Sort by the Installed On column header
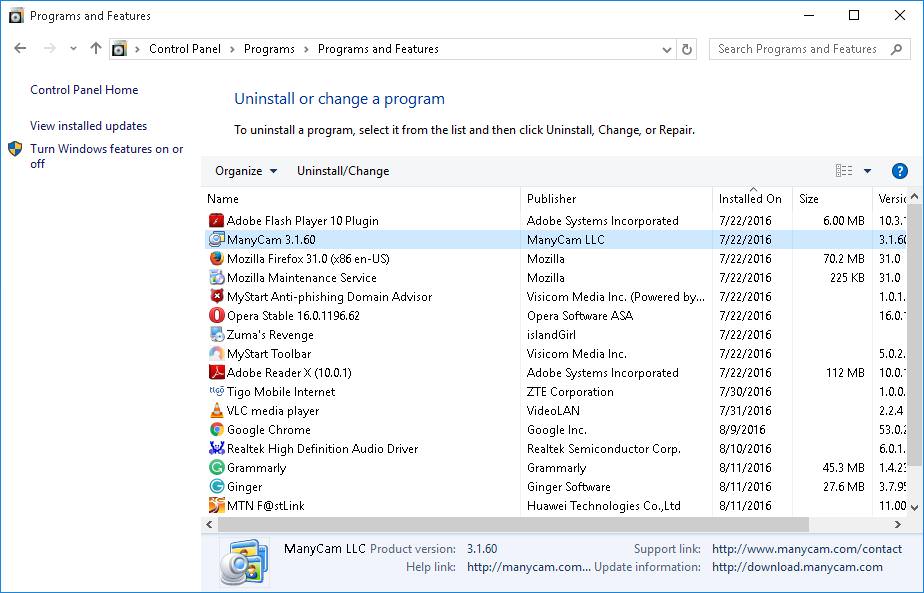The image size is (924, 593). click(752, 199)
